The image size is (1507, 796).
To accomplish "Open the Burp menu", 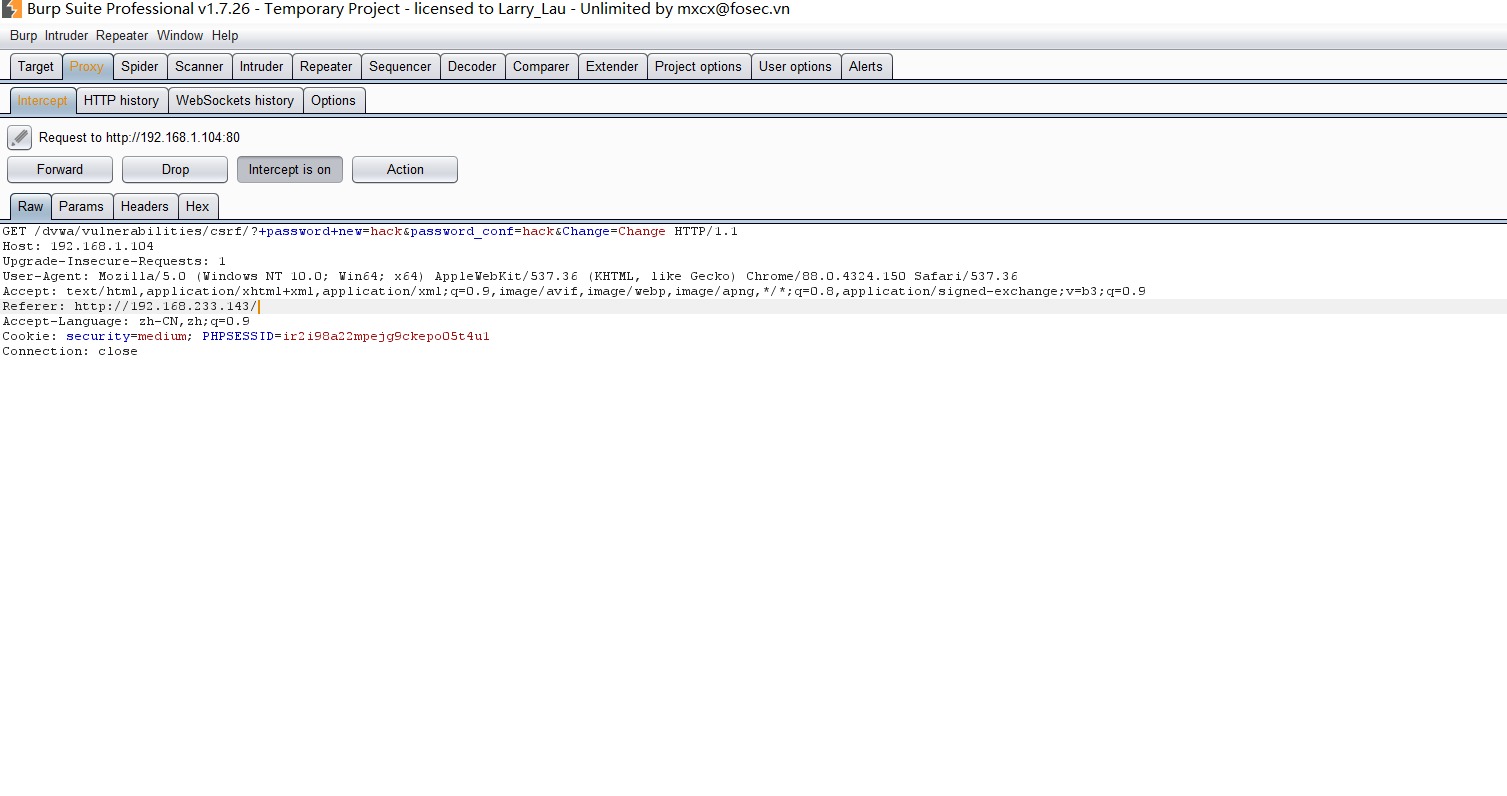I will pos(23,36).
